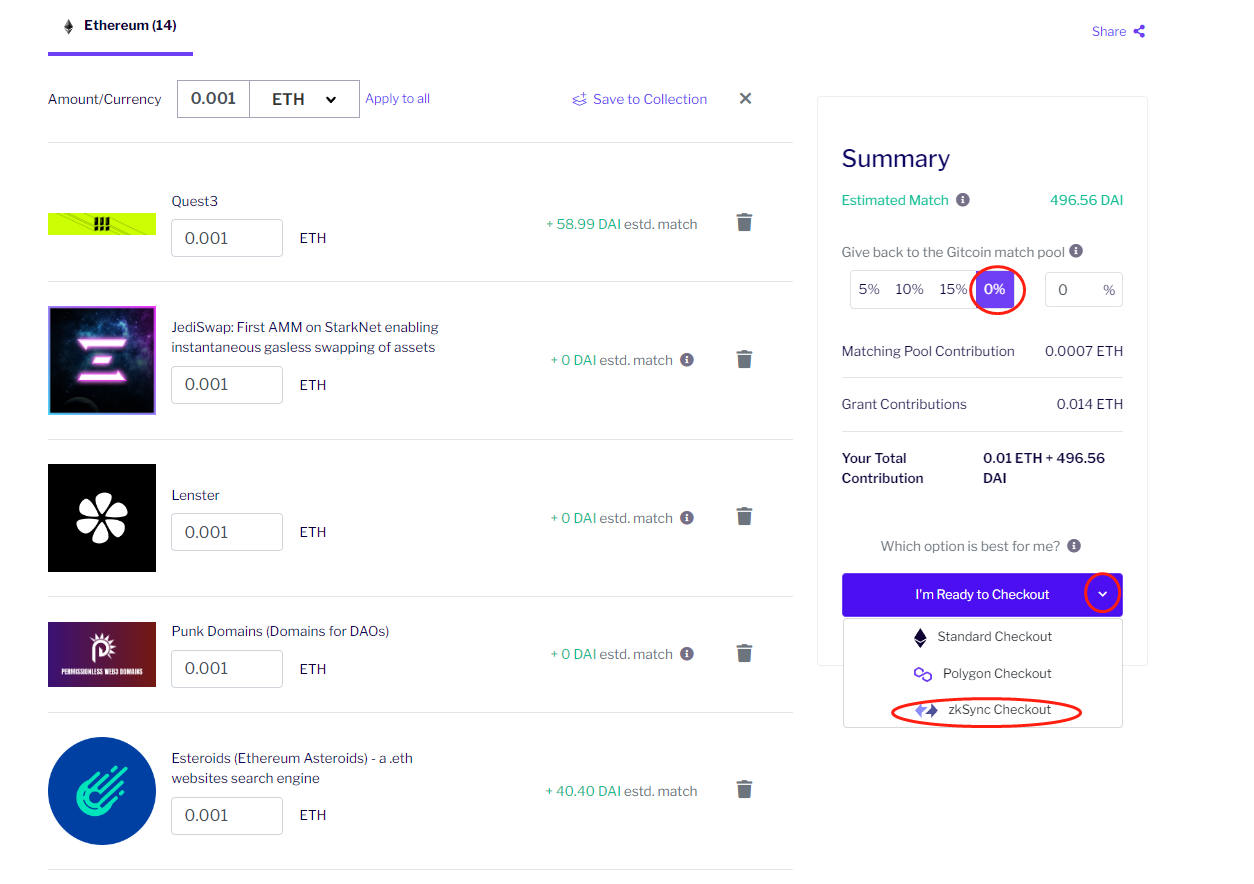Switch to the Ethereum (14) tab

120,26
